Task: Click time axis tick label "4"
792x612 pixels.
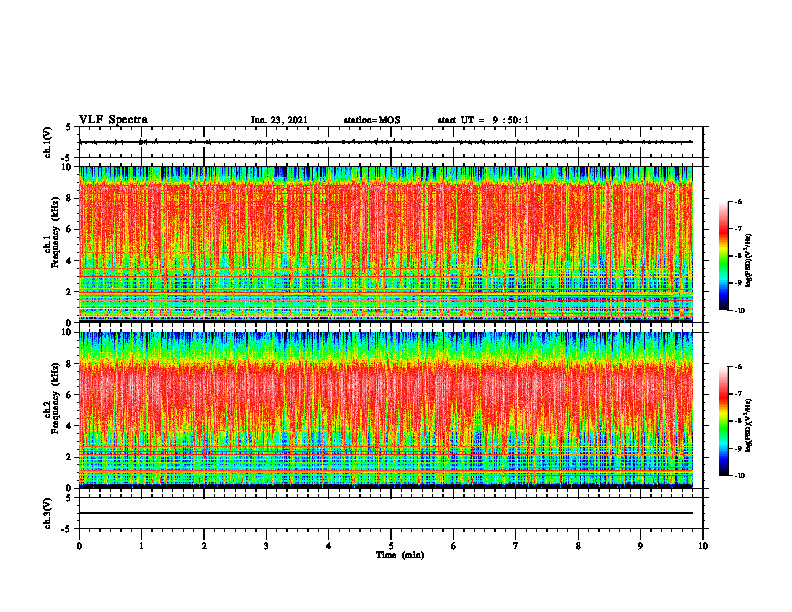Action: point(328,546)
